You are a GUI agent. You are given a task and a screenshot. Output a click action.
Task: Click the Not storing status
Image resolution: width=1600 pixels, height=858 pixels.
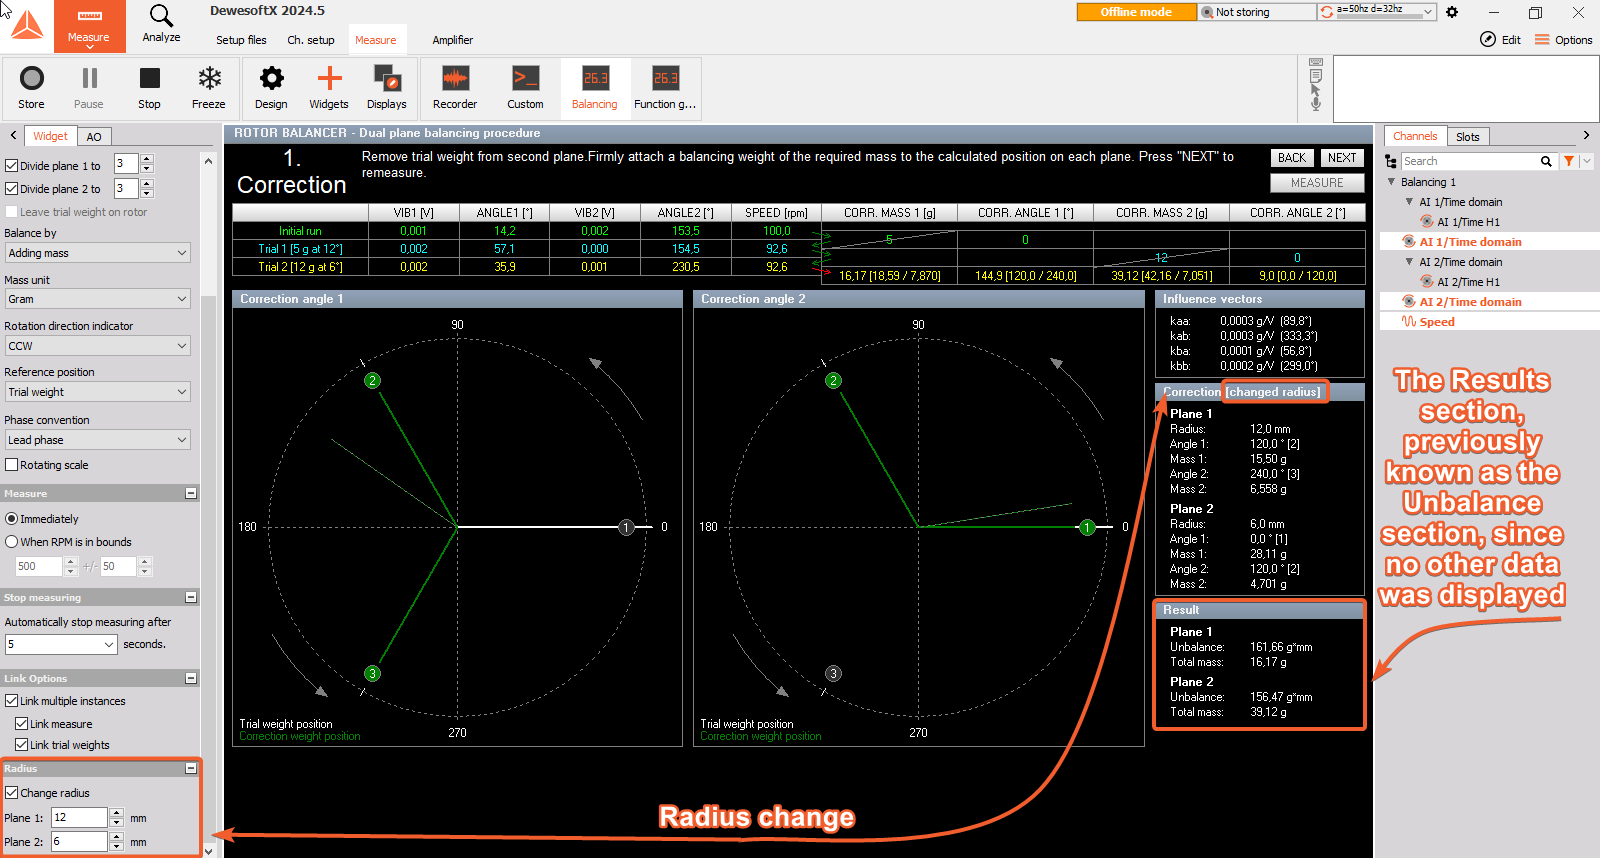tap(1257, 12)
